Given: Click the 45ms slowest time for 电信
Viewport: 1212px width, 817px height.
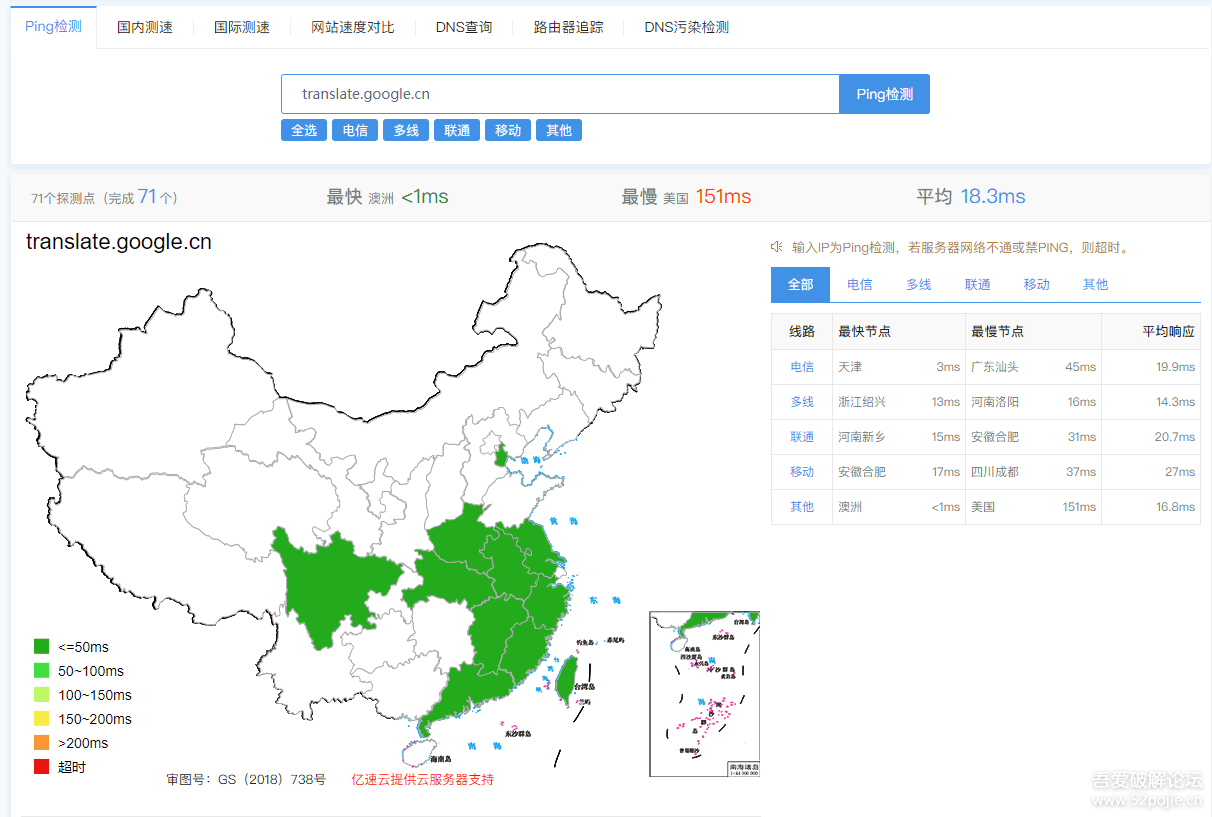Looking at the screenshot, I should coord(1081,367).
